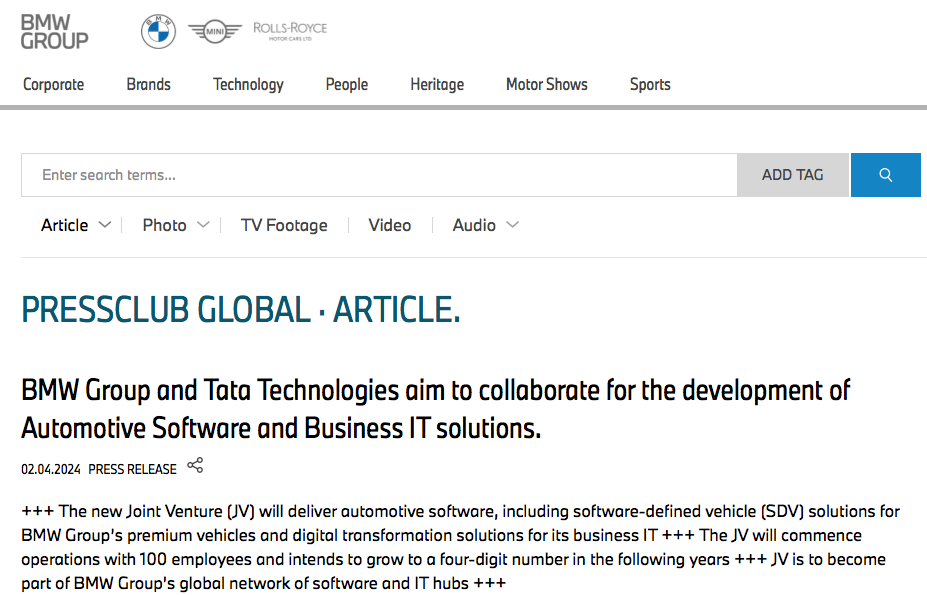Open the Corporate menu
Viewport: 927px width, 595px height.
[x=54, y=85]
